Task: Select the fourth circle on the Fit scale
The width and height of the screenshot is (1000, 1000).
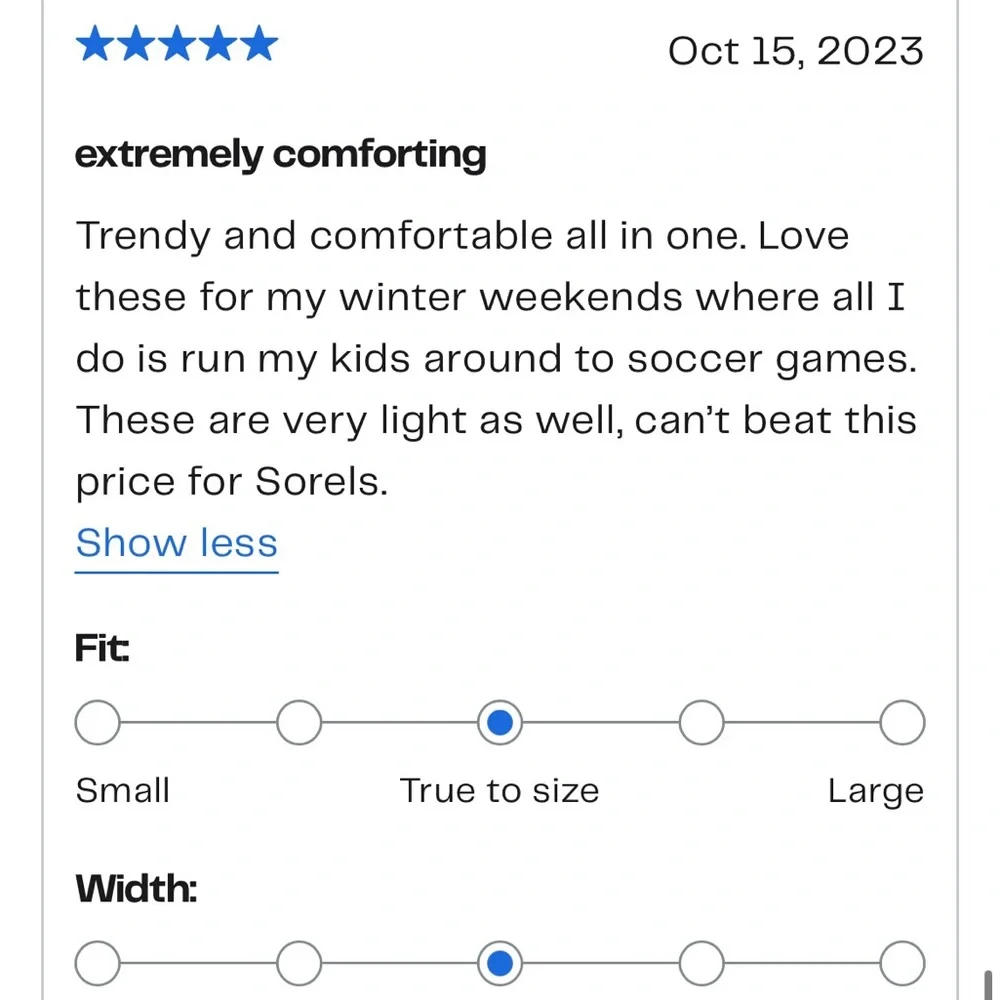Action: 701,721
